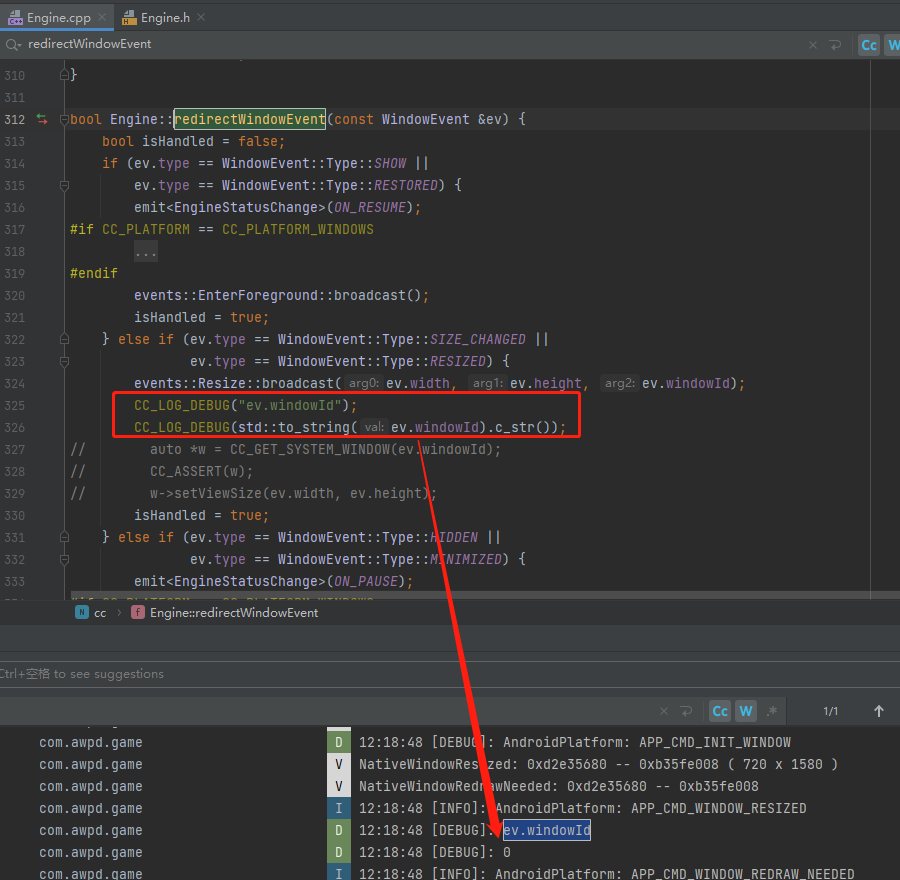Close the Engine.h editor tab
Screen dimensions: 900x880
click(x=202, y=18)
